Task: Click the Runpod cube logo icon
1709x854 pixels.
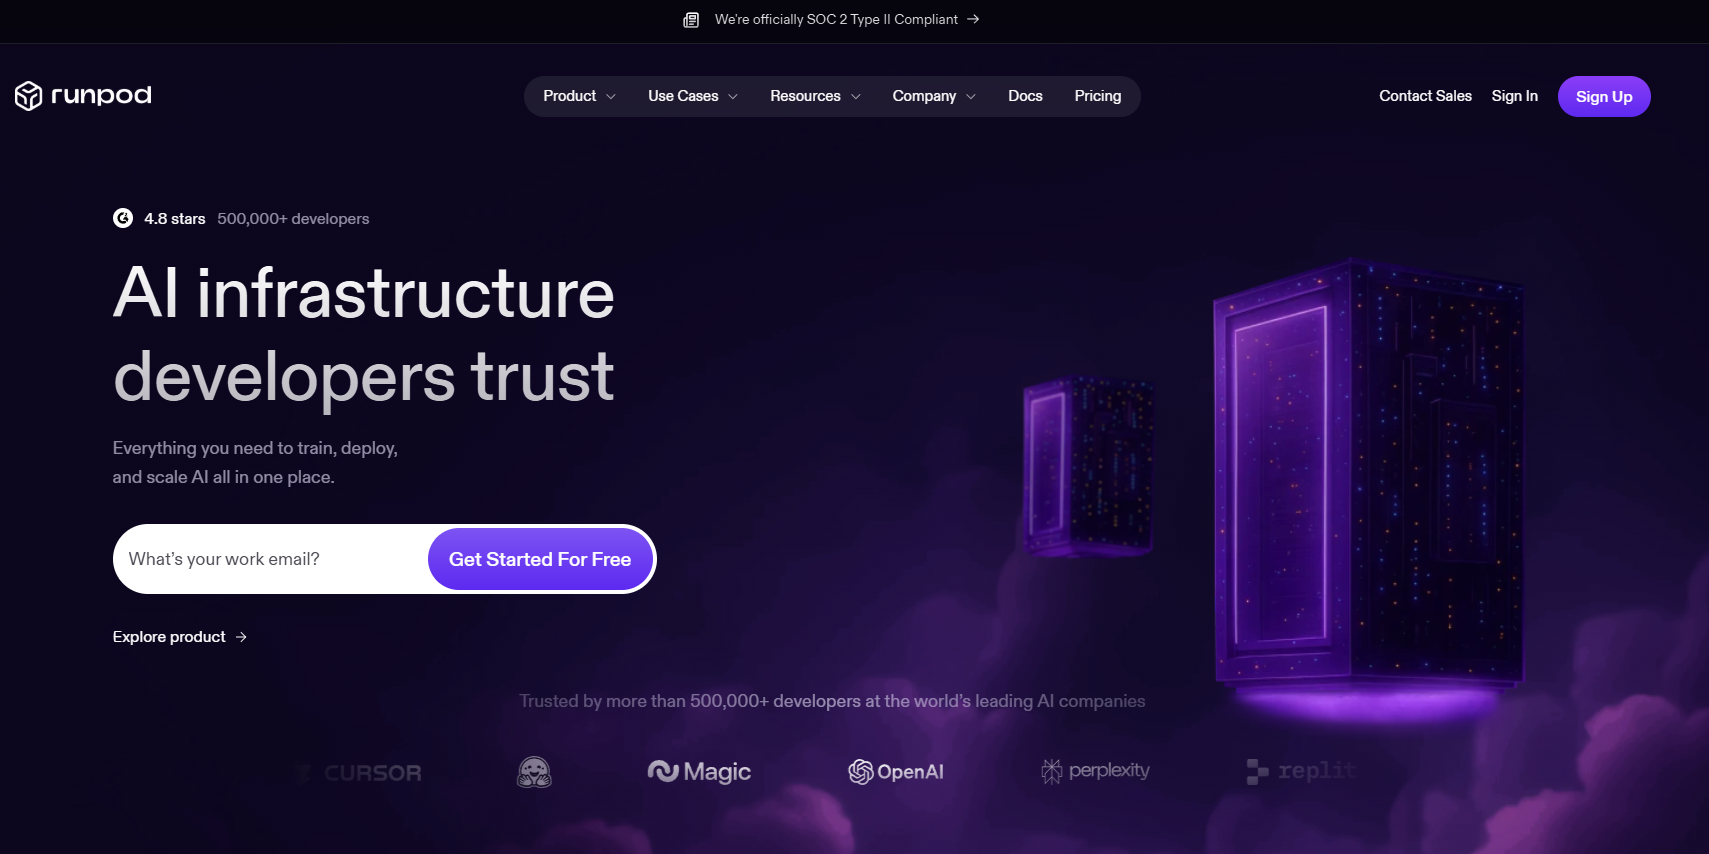Action: click(28, 96)
